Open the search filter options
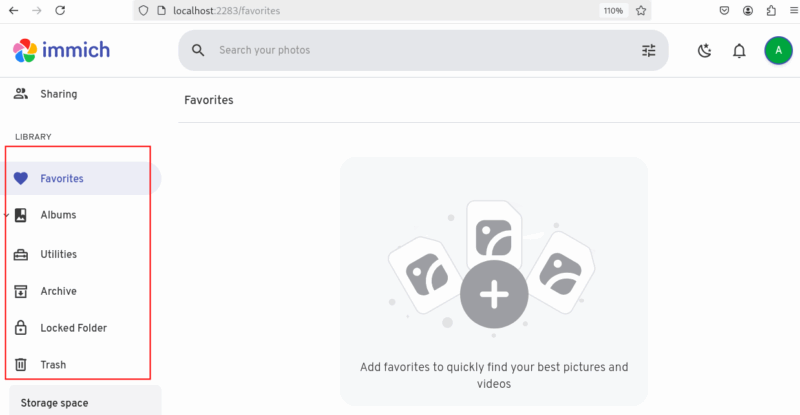This screenshot has width=800, height=415. 648,50
